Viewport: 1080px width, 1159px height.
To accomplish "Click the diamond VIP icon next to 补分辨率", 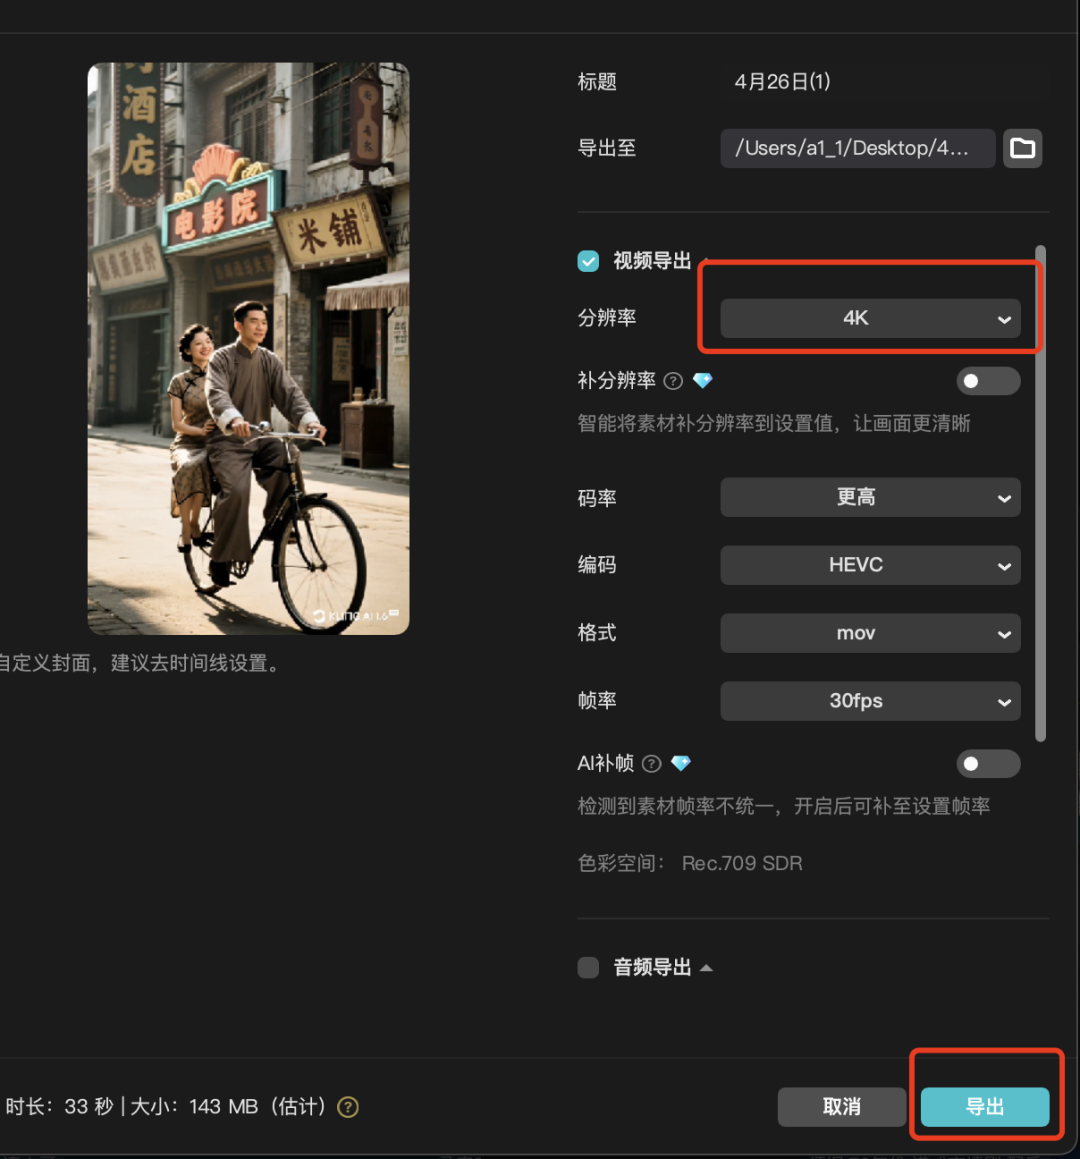I will (x=702, y=380).
